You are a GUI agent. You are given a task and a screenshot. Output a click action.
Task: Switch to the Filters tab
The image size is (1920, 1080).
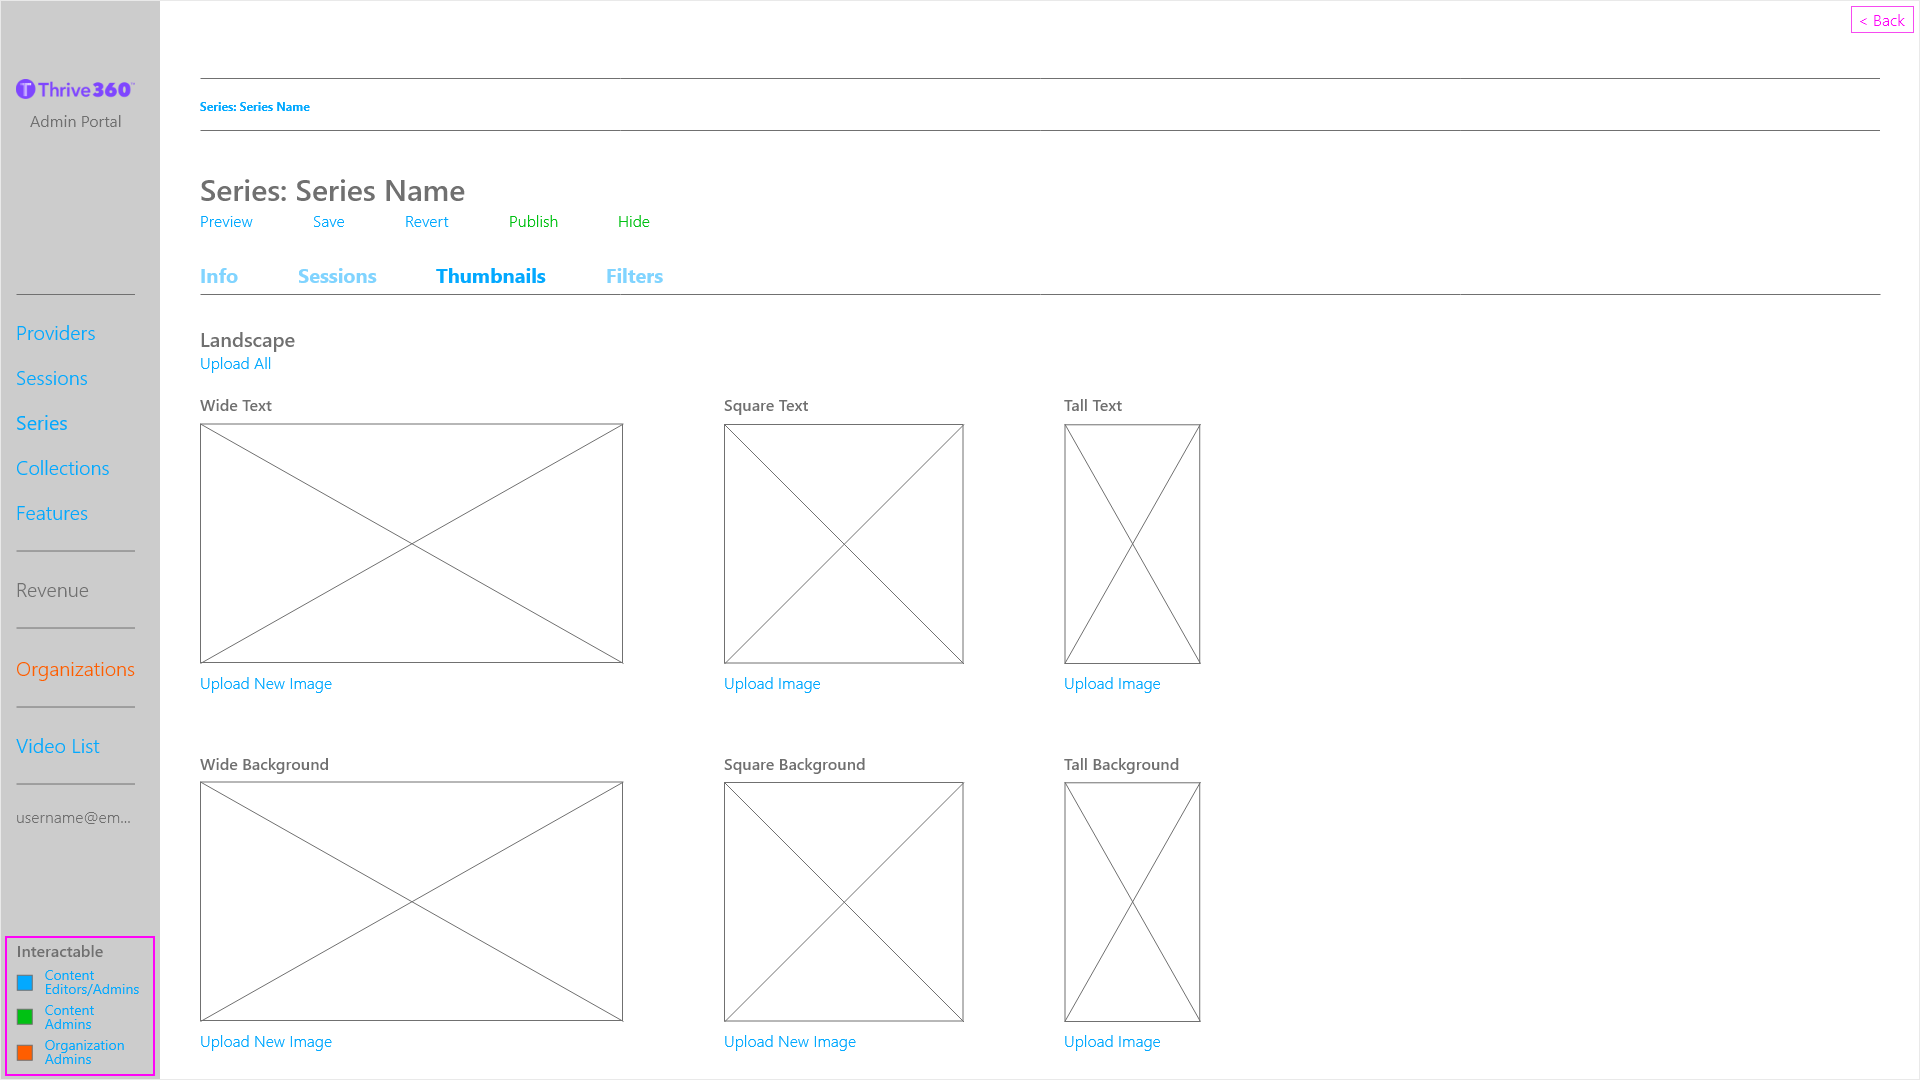(634, 276)
